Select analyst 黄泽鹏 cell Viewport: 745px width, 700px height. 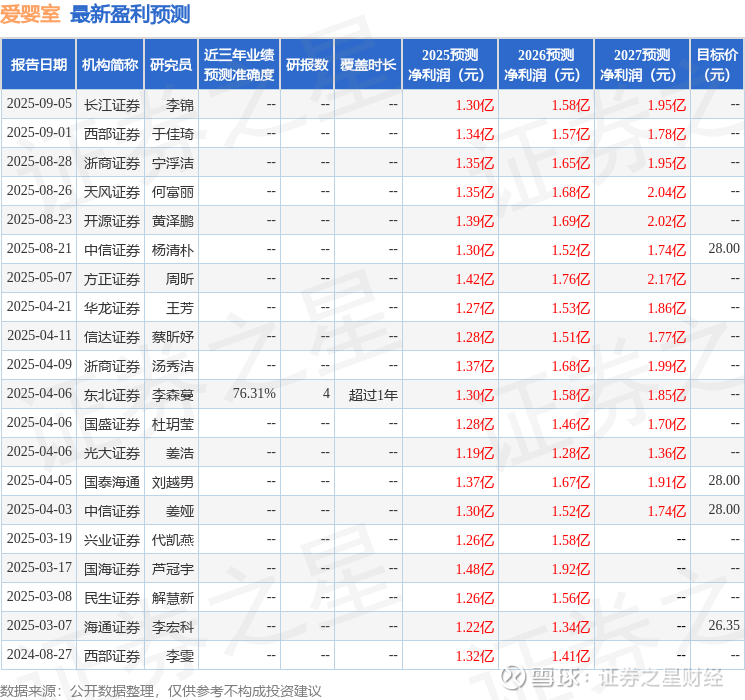tap(173, 221)
